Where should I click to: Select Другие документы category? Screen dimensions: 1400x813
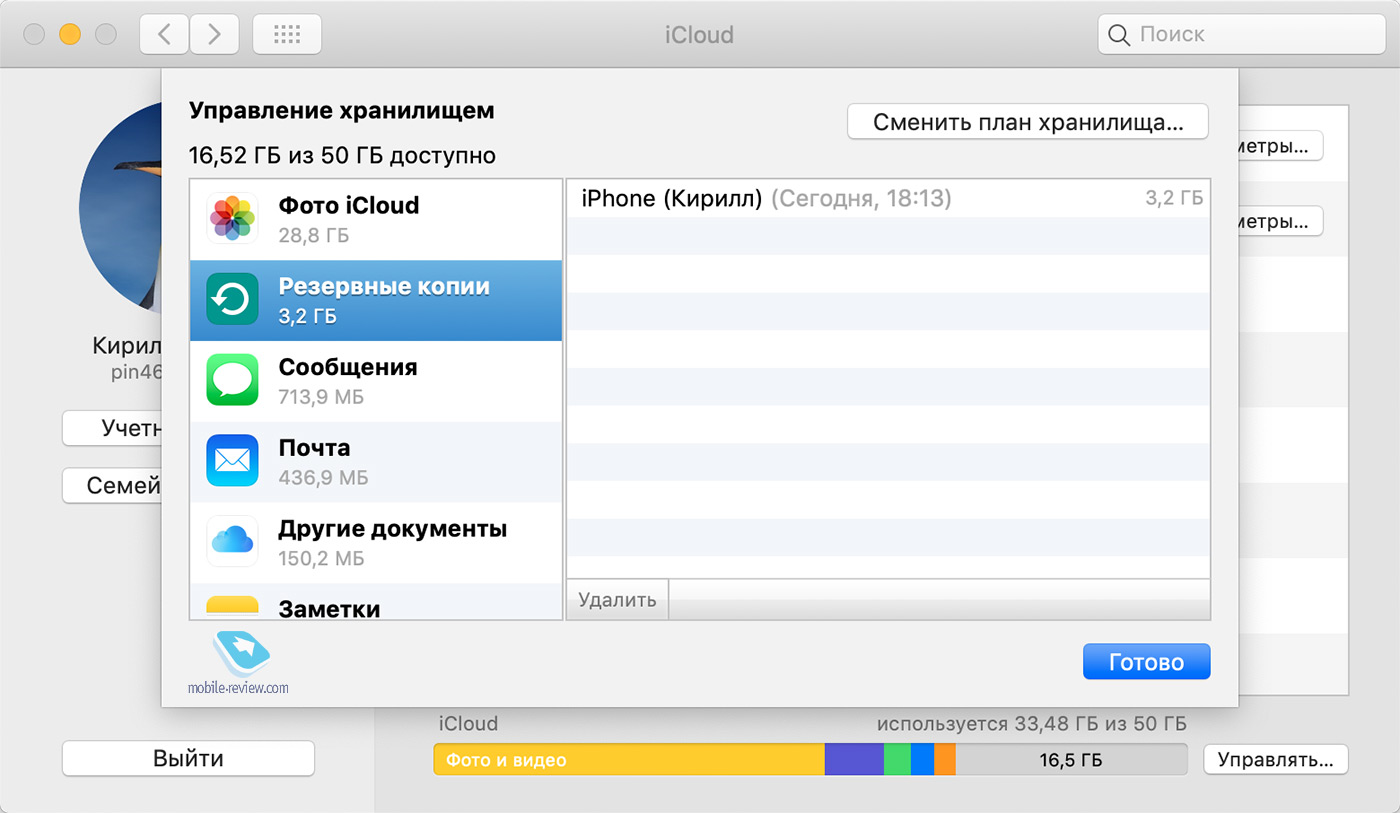pyautogui.click(x=376, y=543)
